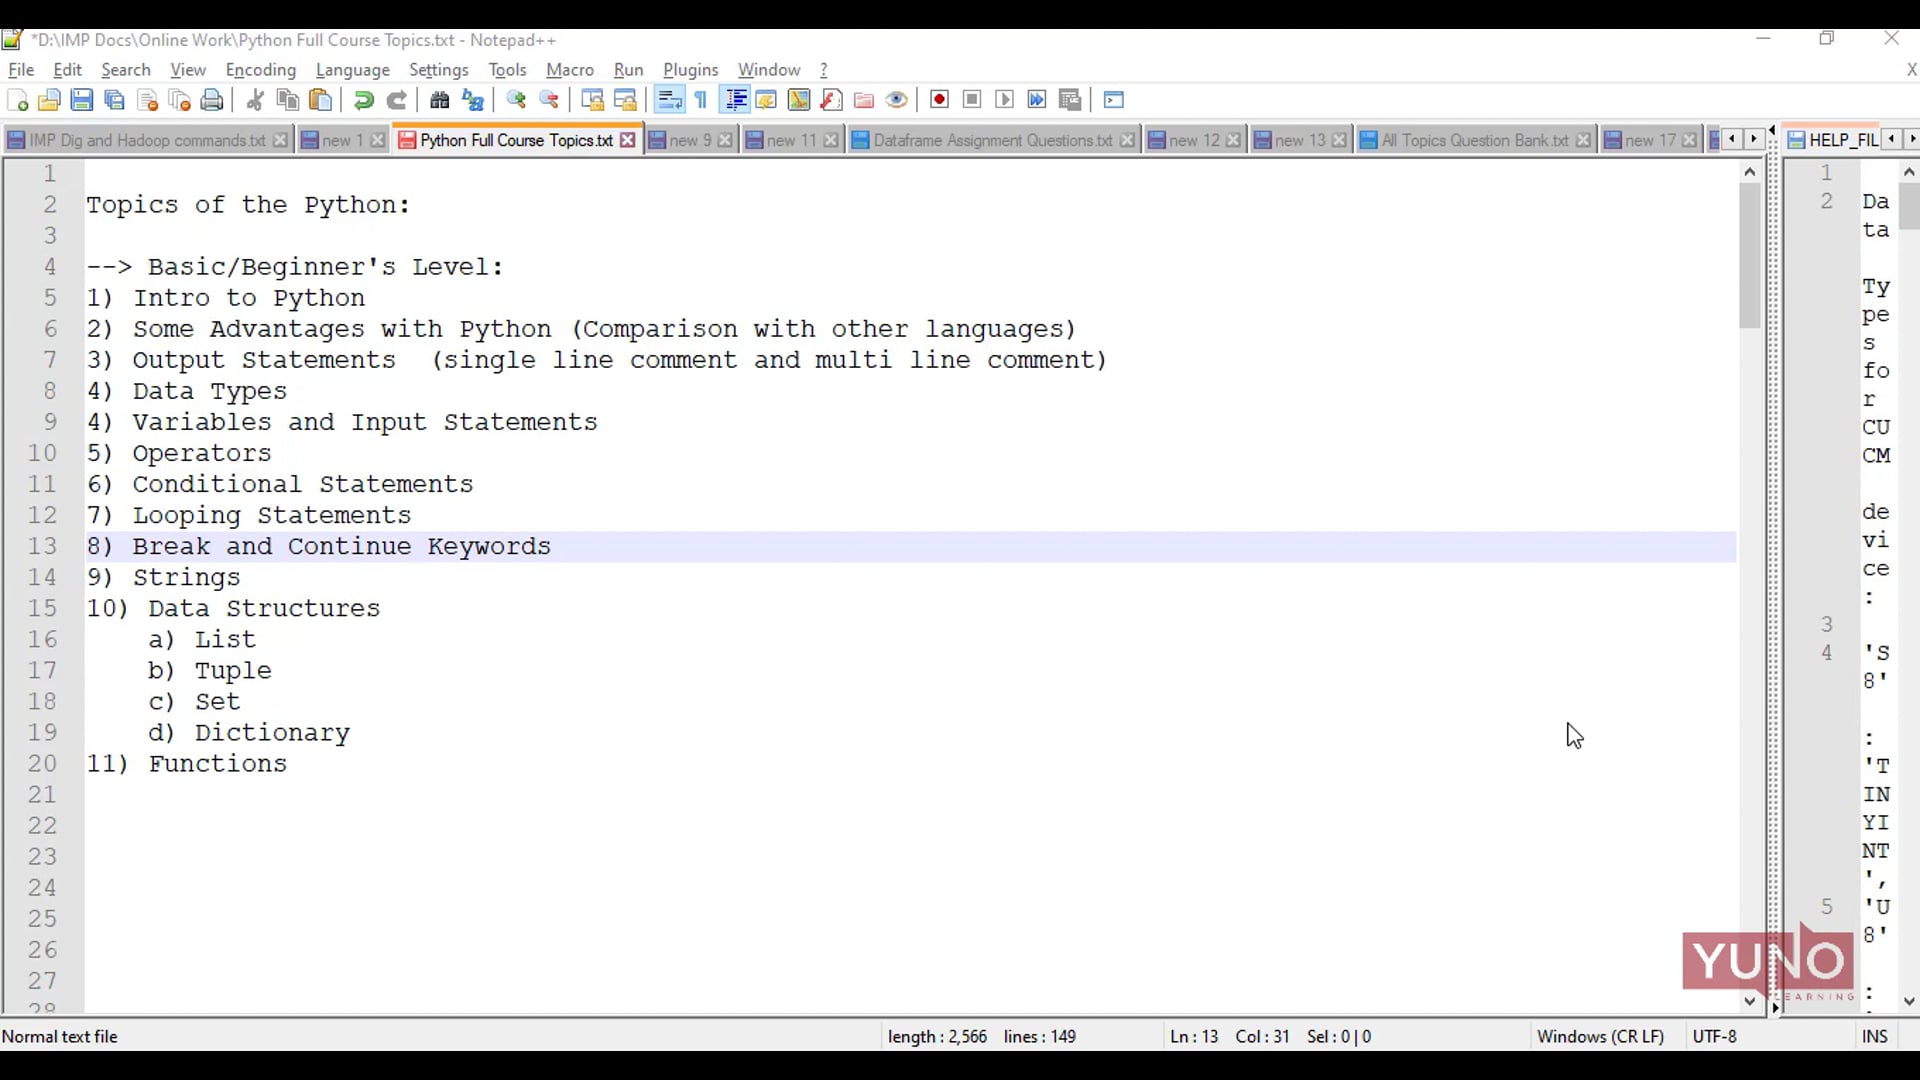Click the Redo toolbar icon
This screenshot has height=1080, width=1920.
(x=396, y=100)
